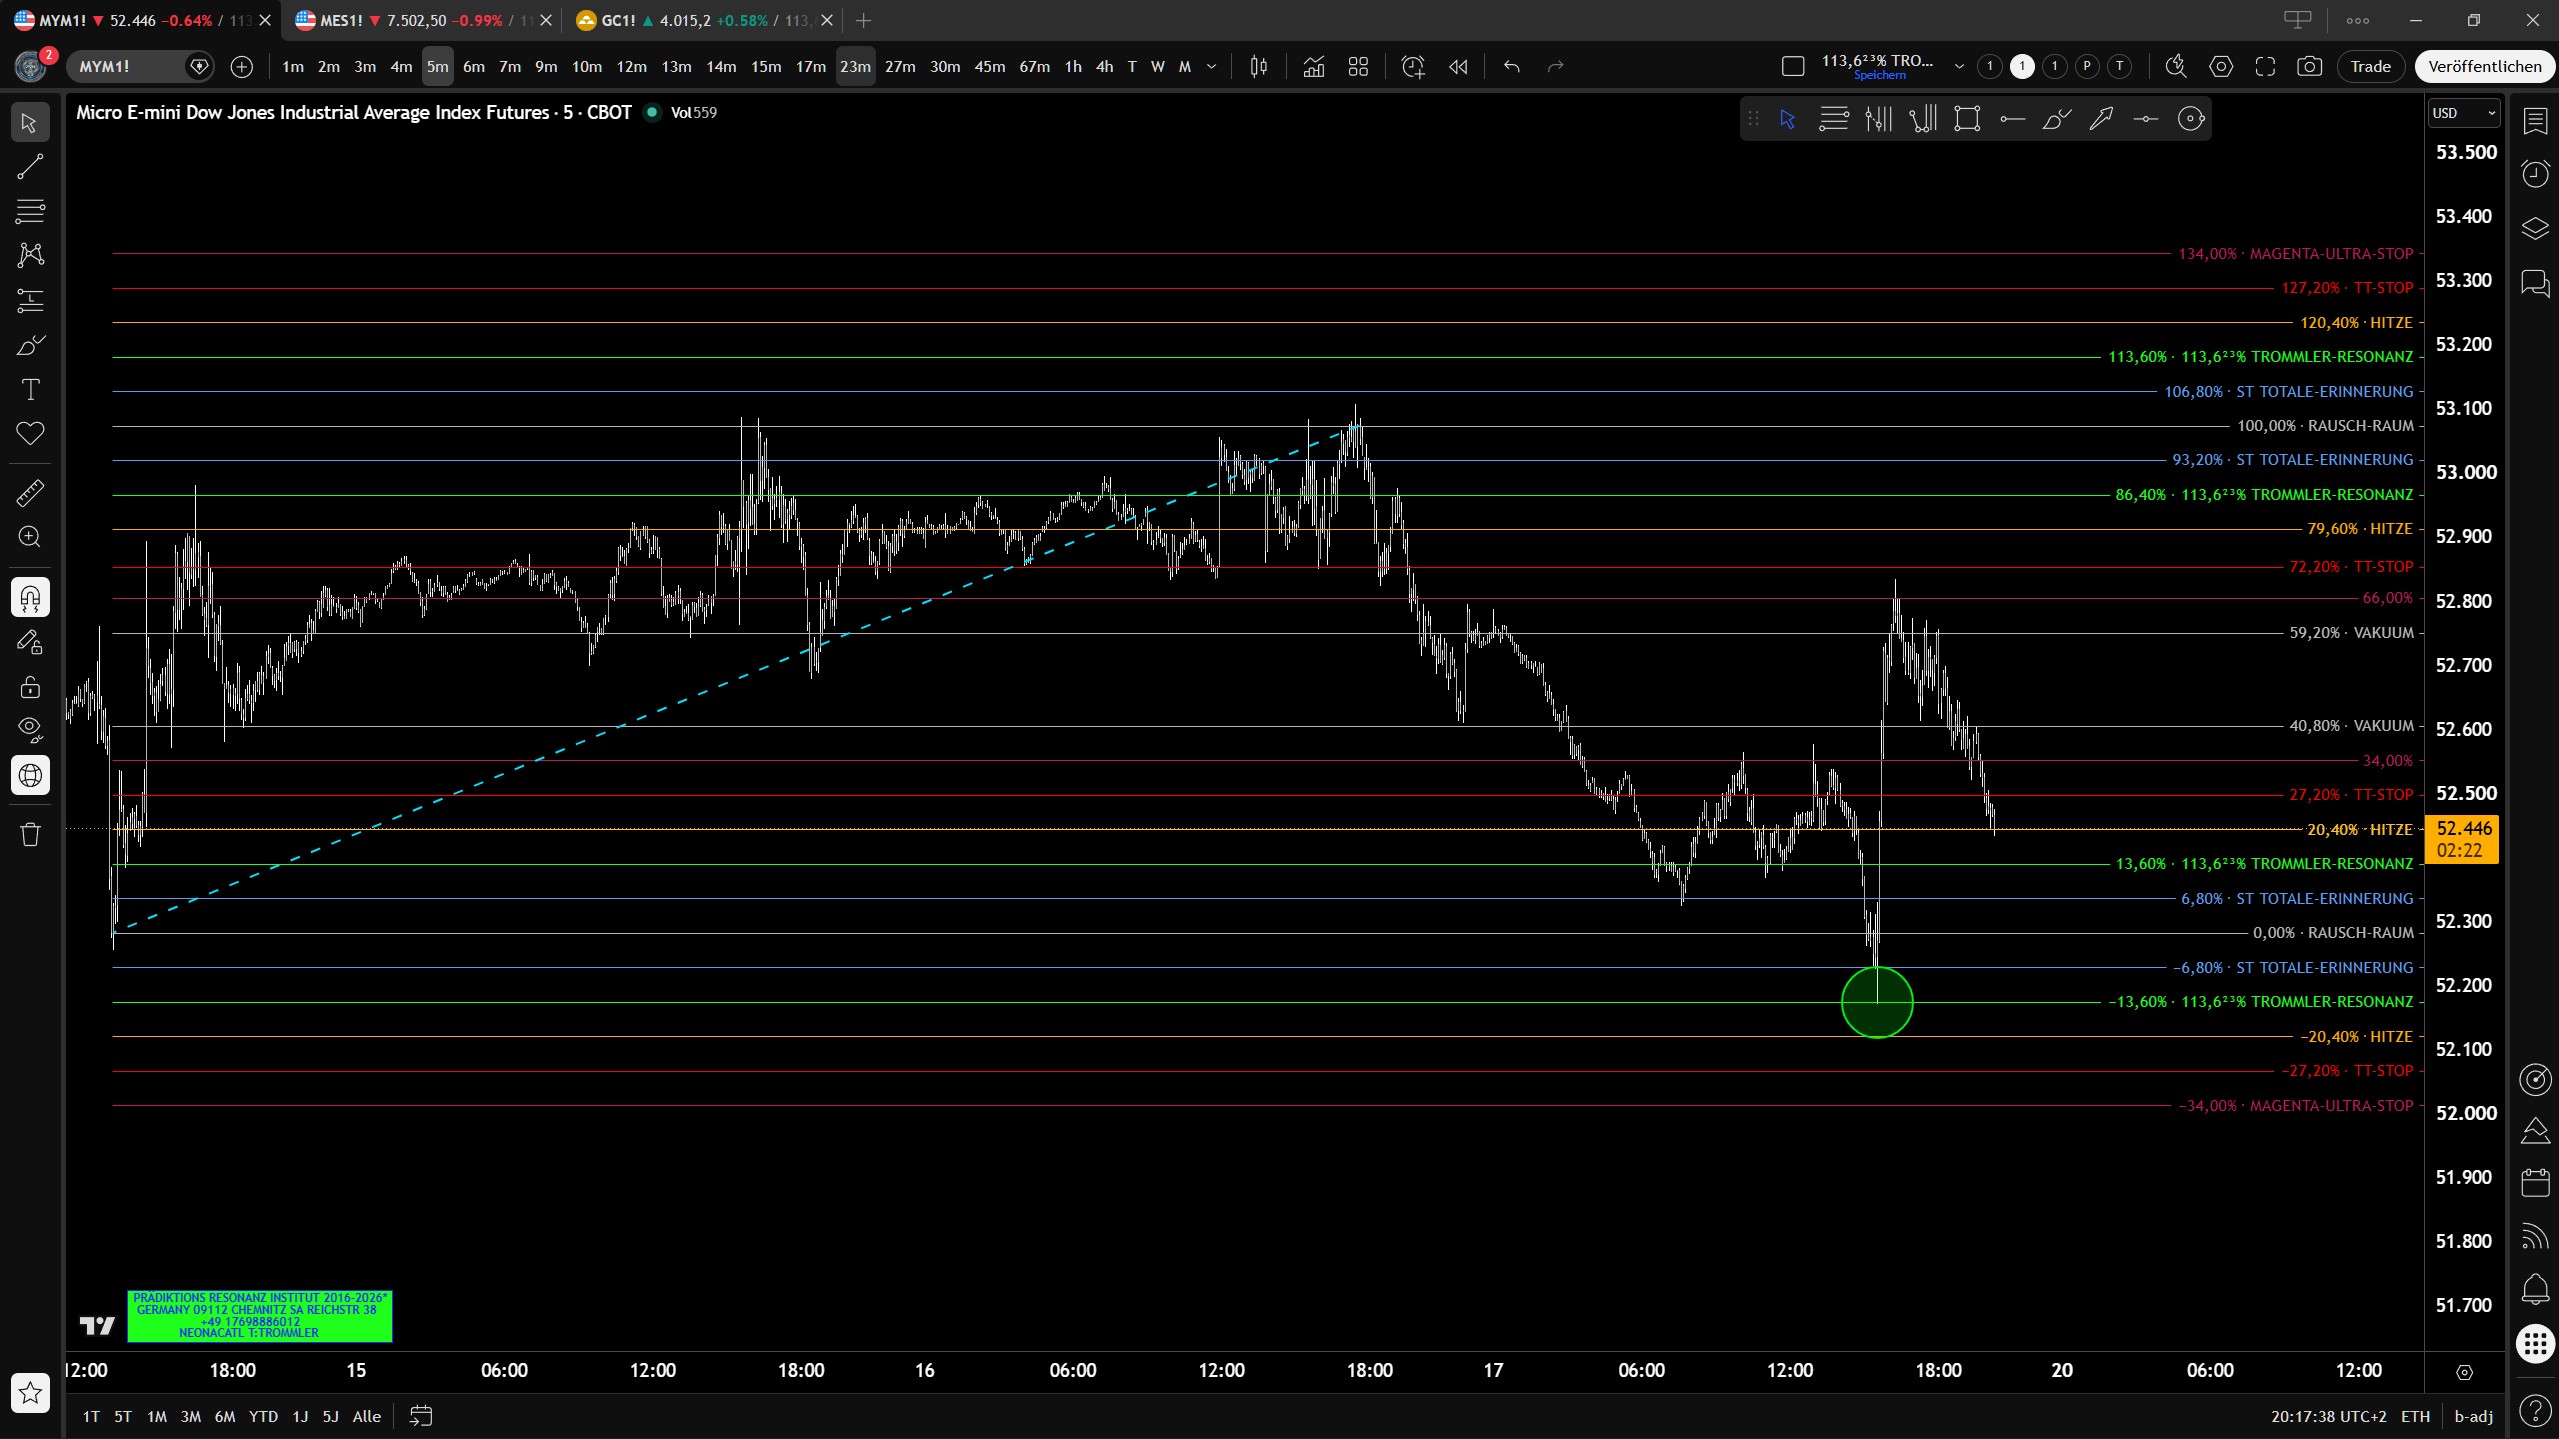The width and height of the screenshot is (2559, 1439).
Task: Select the 1h timeframe
Action: 1073,67
